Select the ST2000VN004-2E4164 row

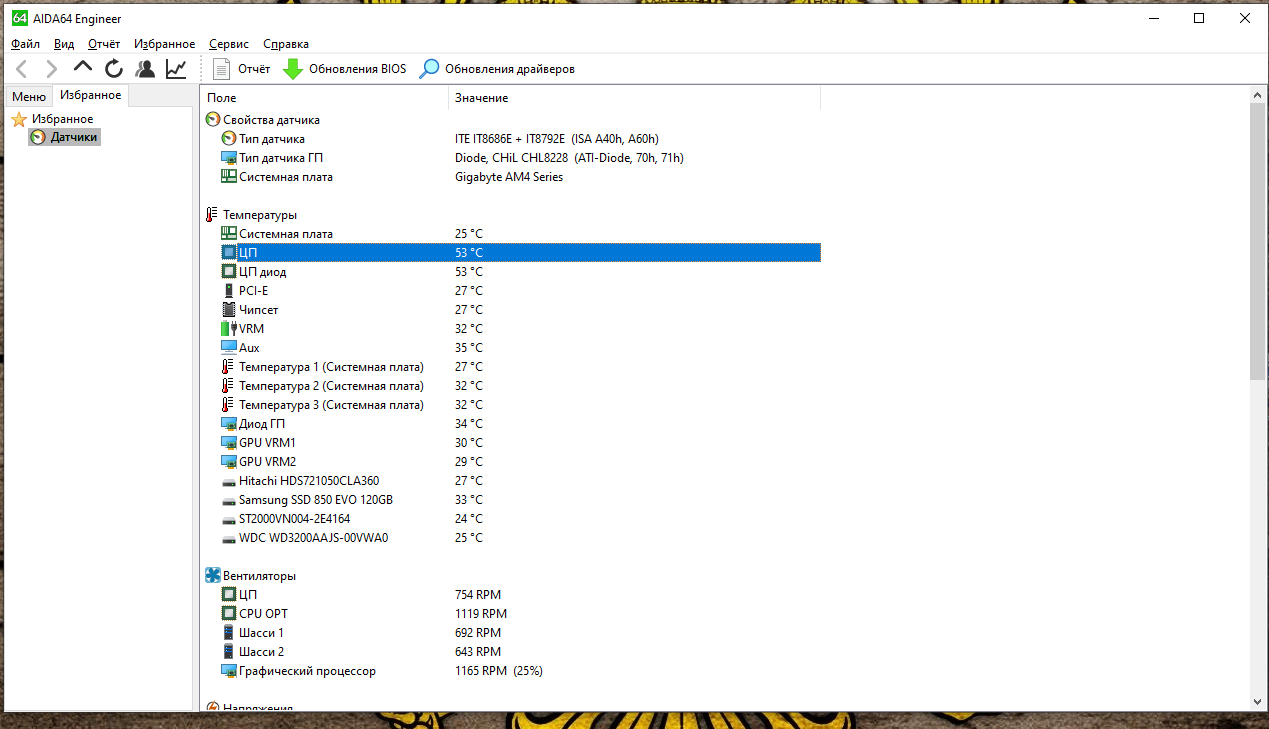click(x=520, y=519)
